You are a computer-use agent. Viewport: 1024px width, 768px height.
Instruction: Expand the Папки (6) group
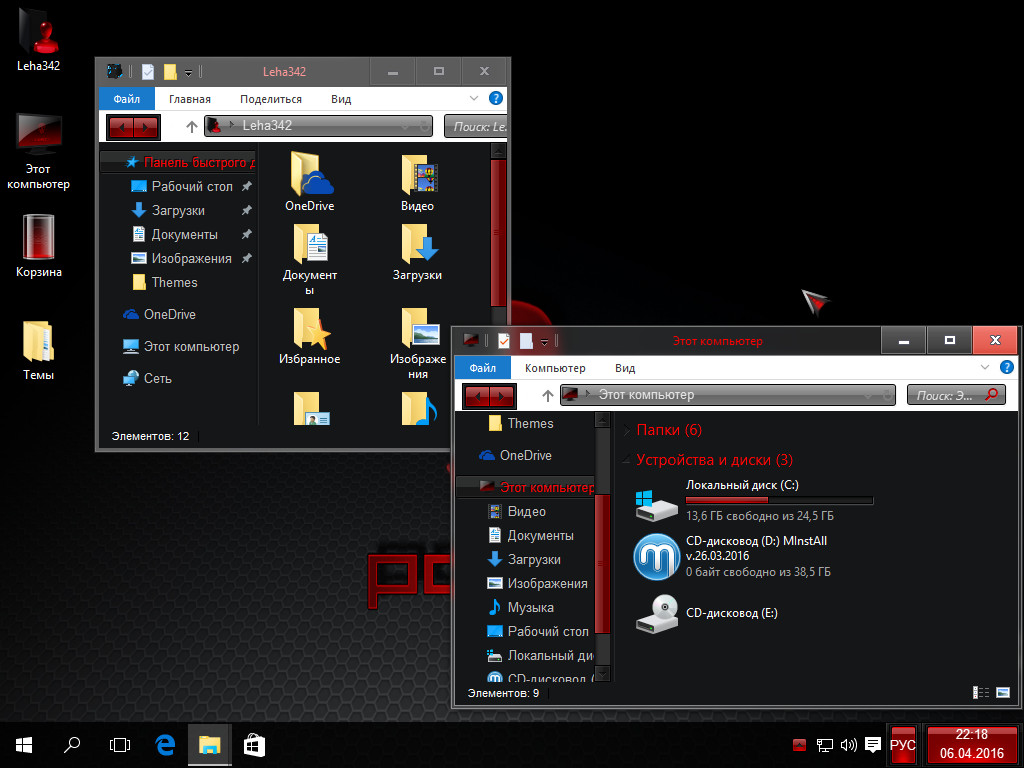coord(626,431)
